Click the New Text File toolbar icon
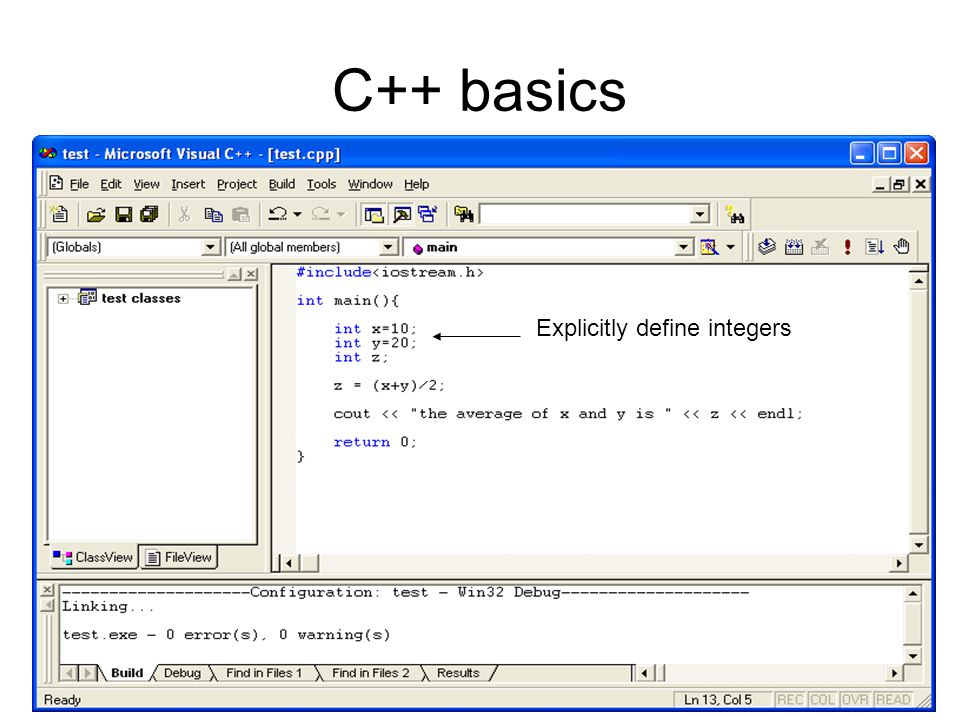This screenshot has width=960, height=720. pyautogui.click(x=59, y=214)
